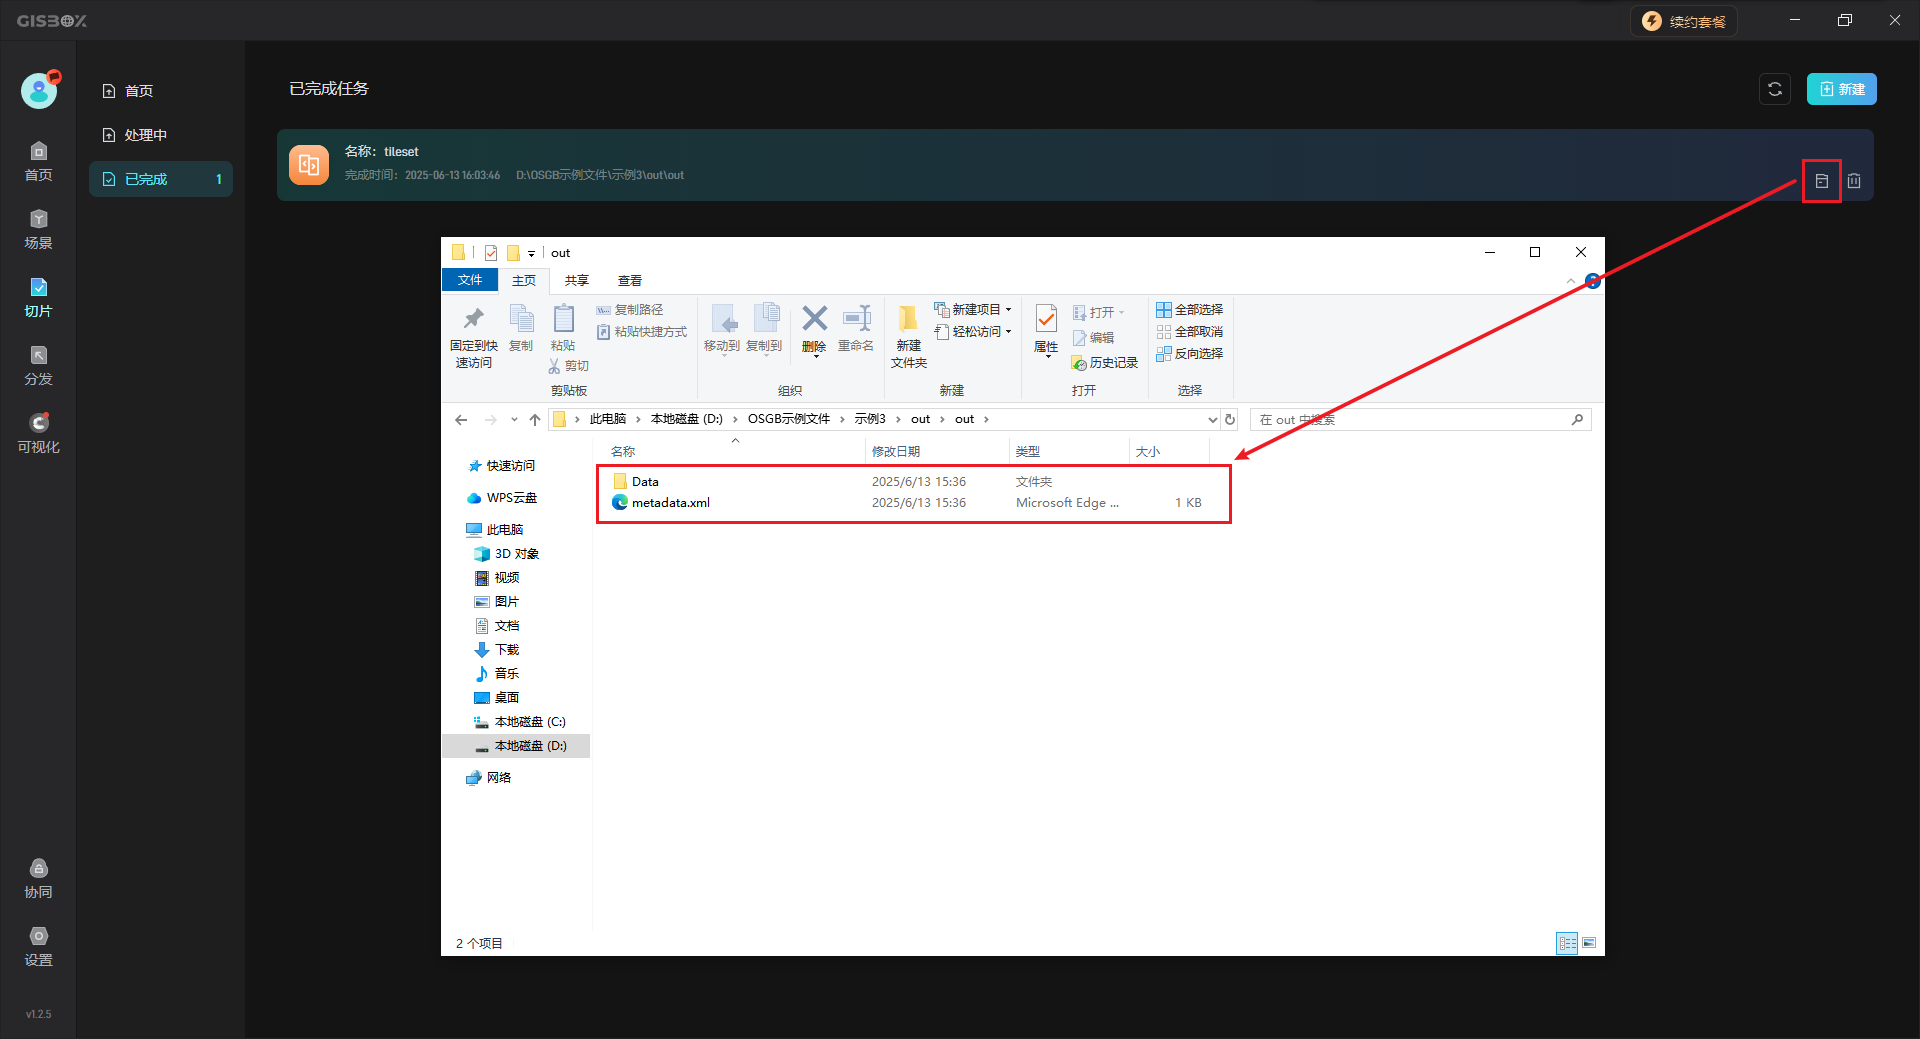
Task: Switch to the 主页 ribbon tab
Action: (524, 281)
